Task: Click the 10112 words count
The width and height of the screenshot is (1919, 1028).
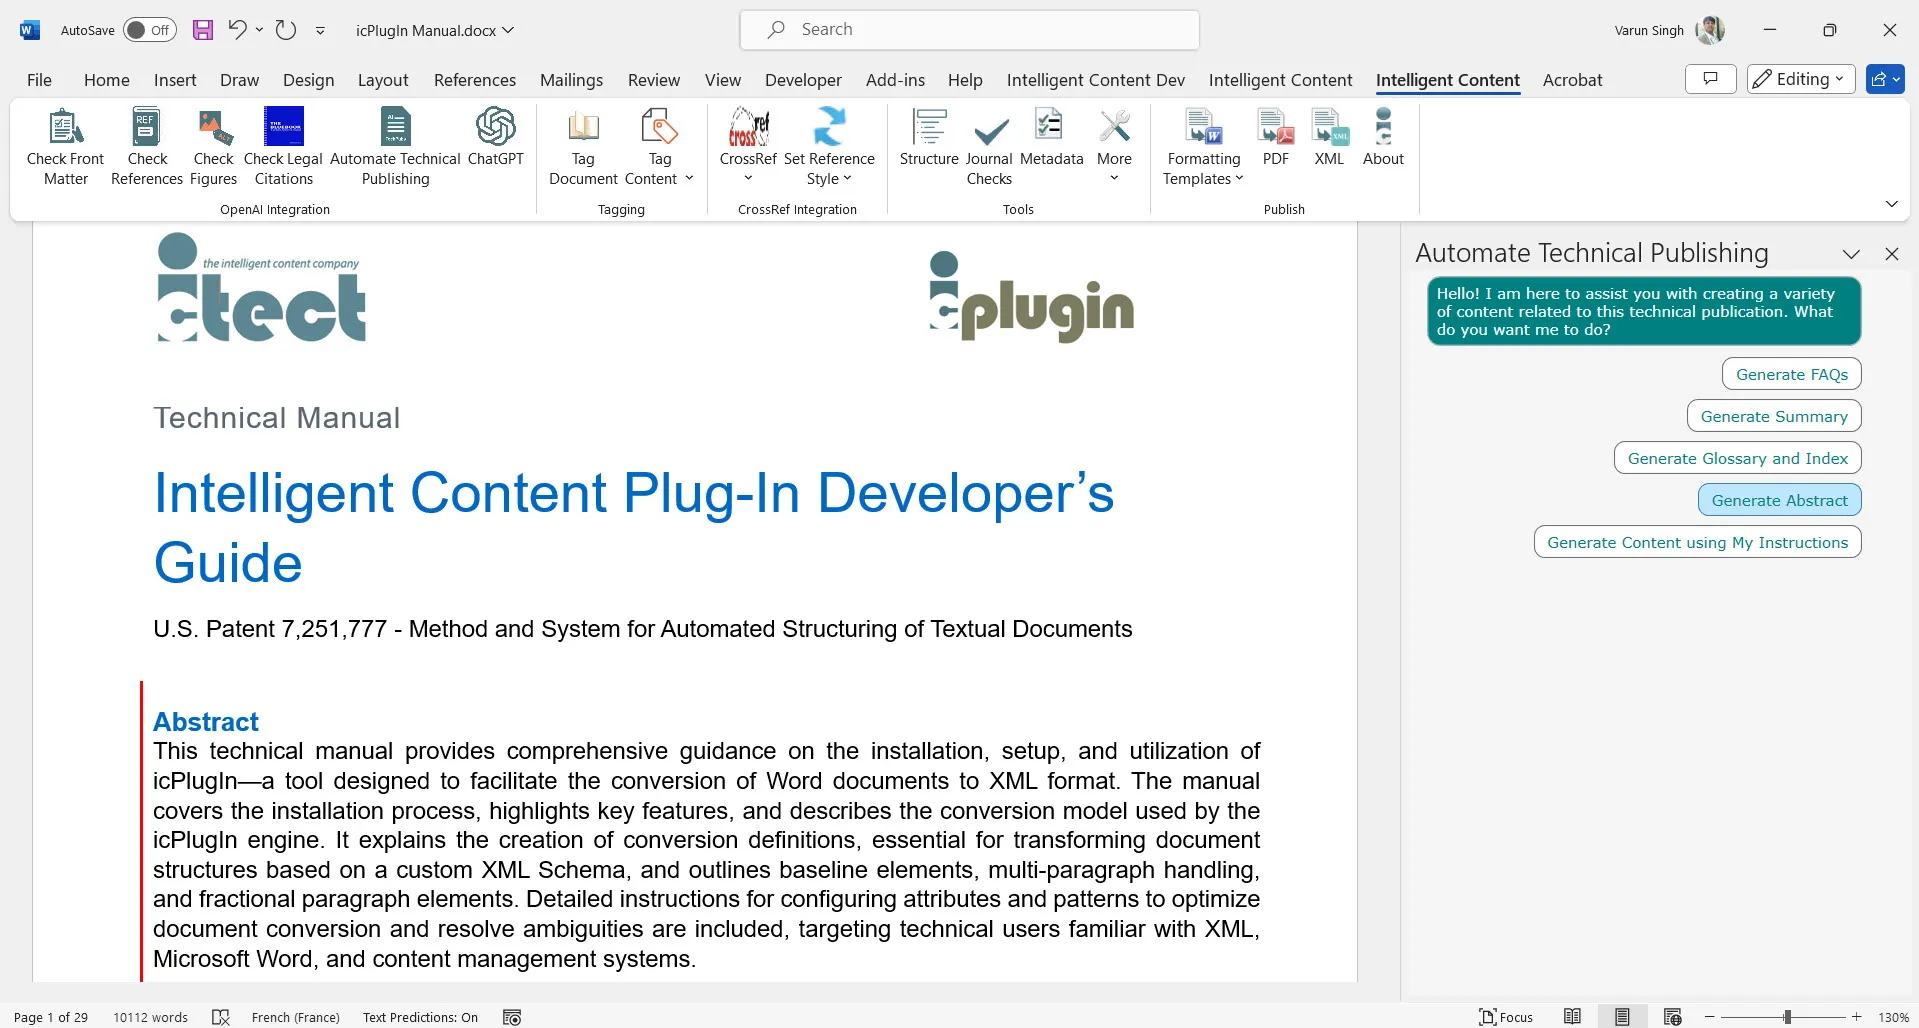Action: click(x=150, y=1017)
